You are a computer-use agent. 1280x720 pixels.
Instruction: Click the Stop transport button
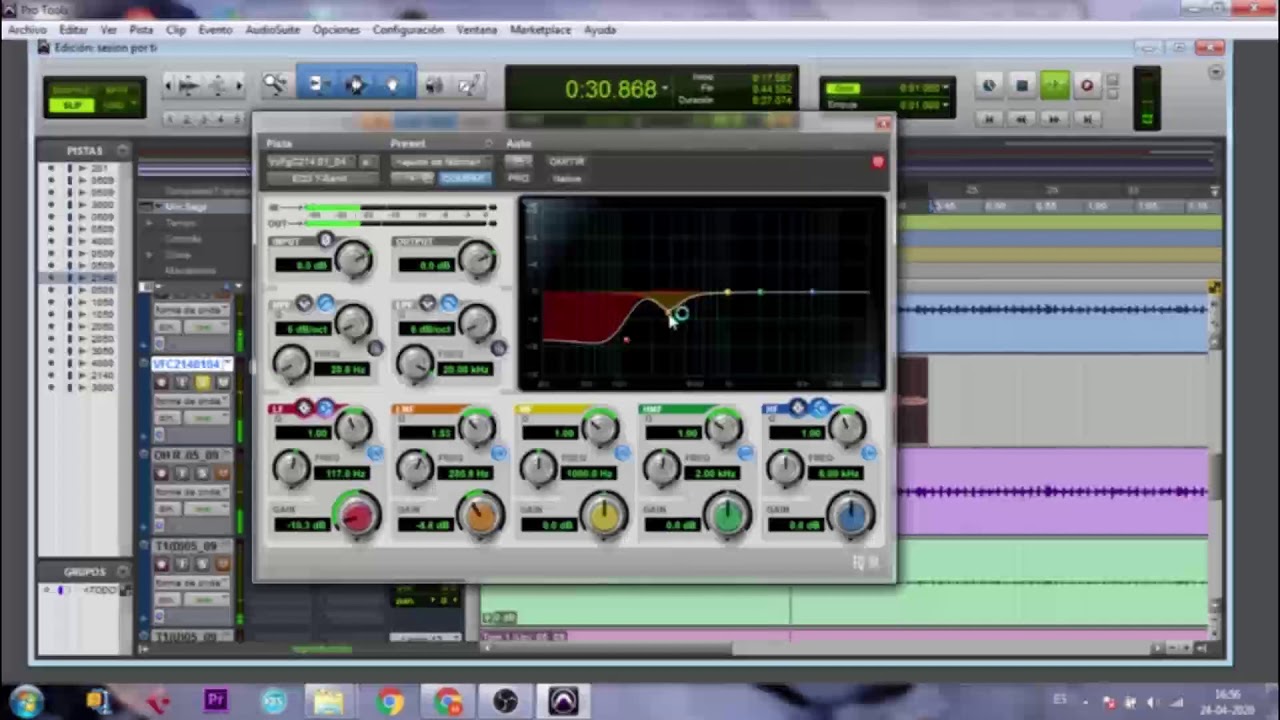click(x=1021, y=86)
